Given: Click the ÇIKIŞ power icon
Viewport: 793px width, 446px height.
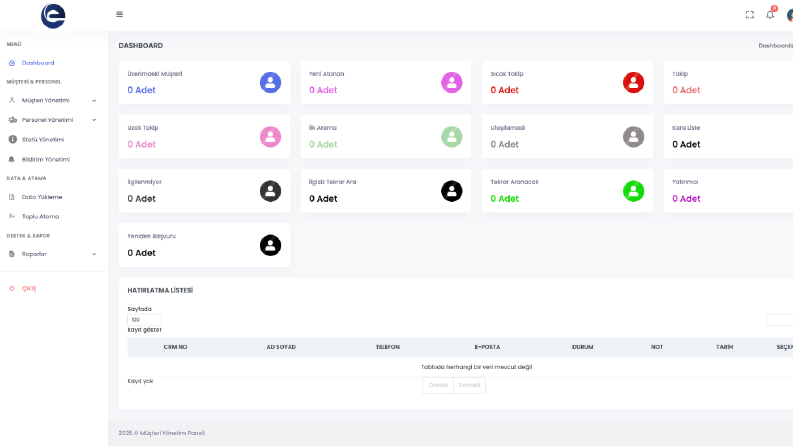Looking at the screenshot, I should [x=12, y=288].
